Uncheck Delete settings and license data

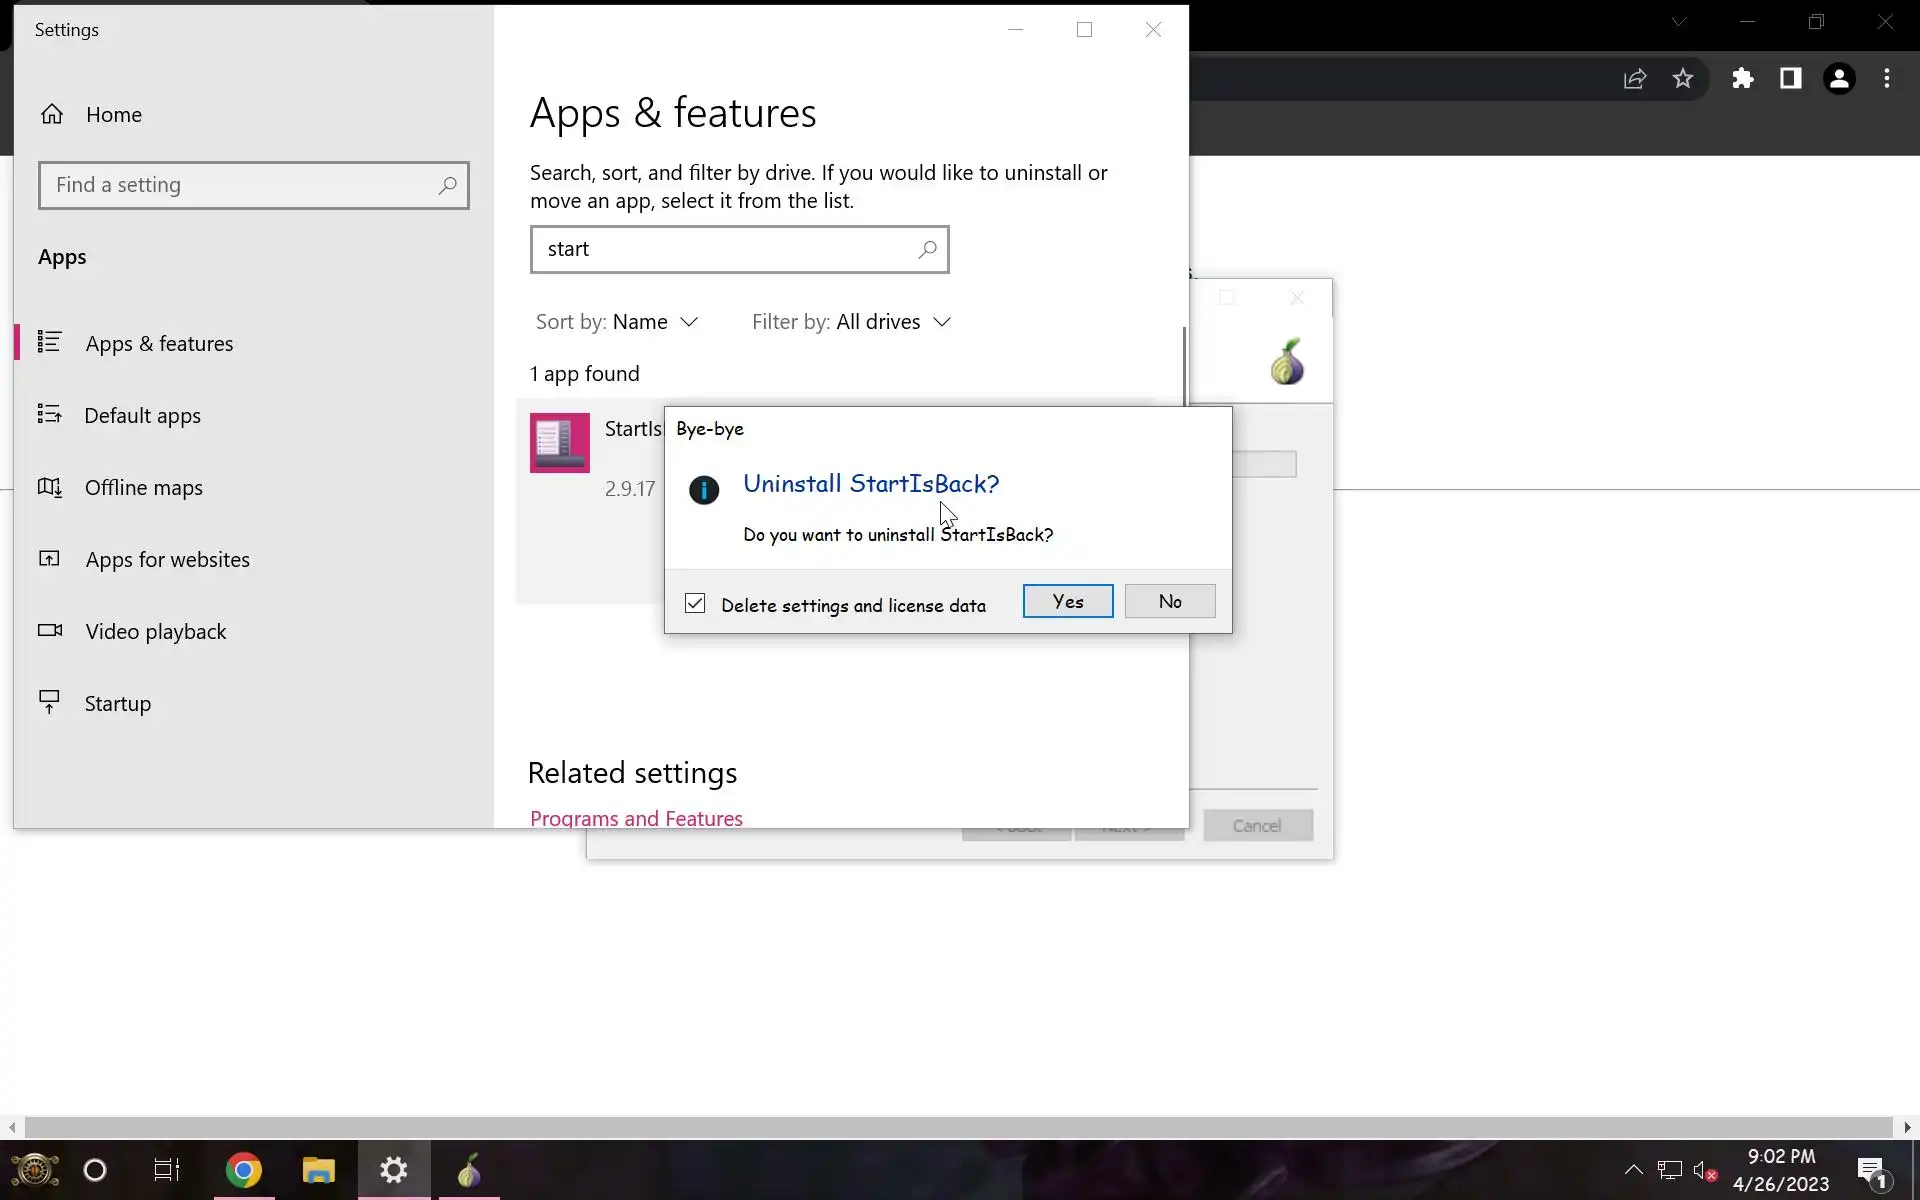695,604
